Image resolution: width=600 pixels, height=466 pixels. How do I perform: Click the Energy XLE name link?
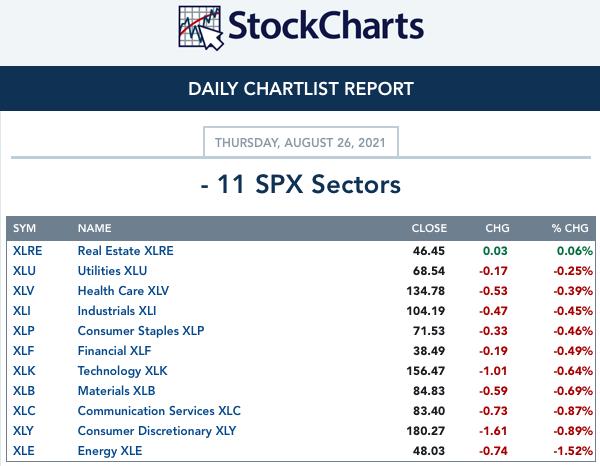[110, 451]
